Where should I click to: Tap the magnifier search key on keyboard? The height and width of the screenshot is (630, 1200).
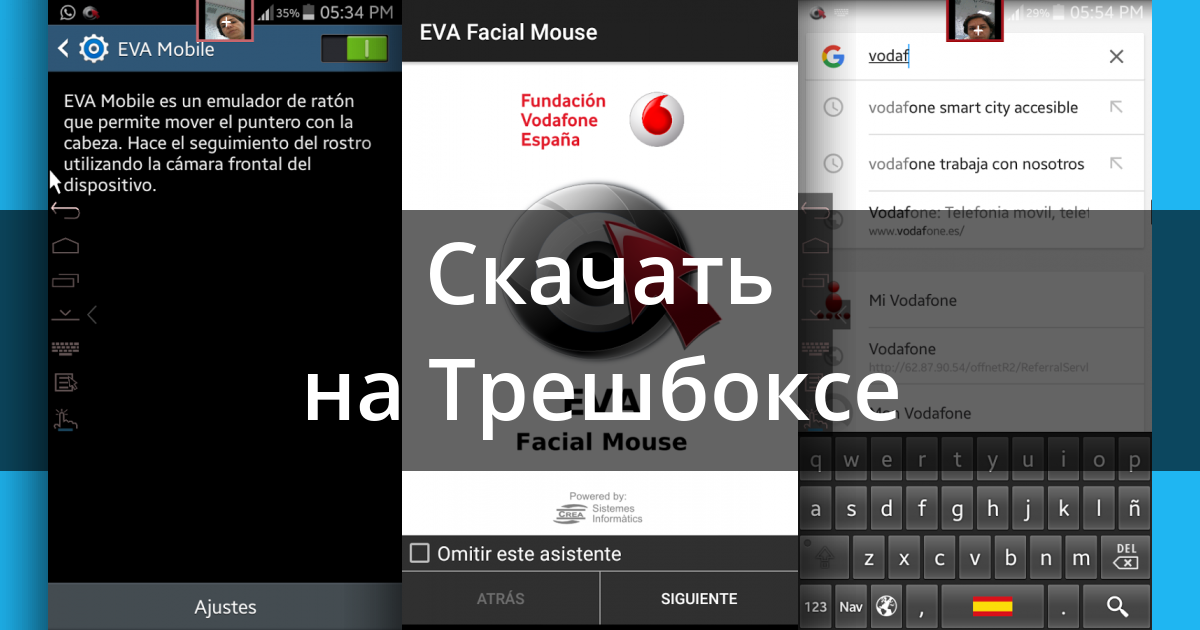tap(1118, 606)
